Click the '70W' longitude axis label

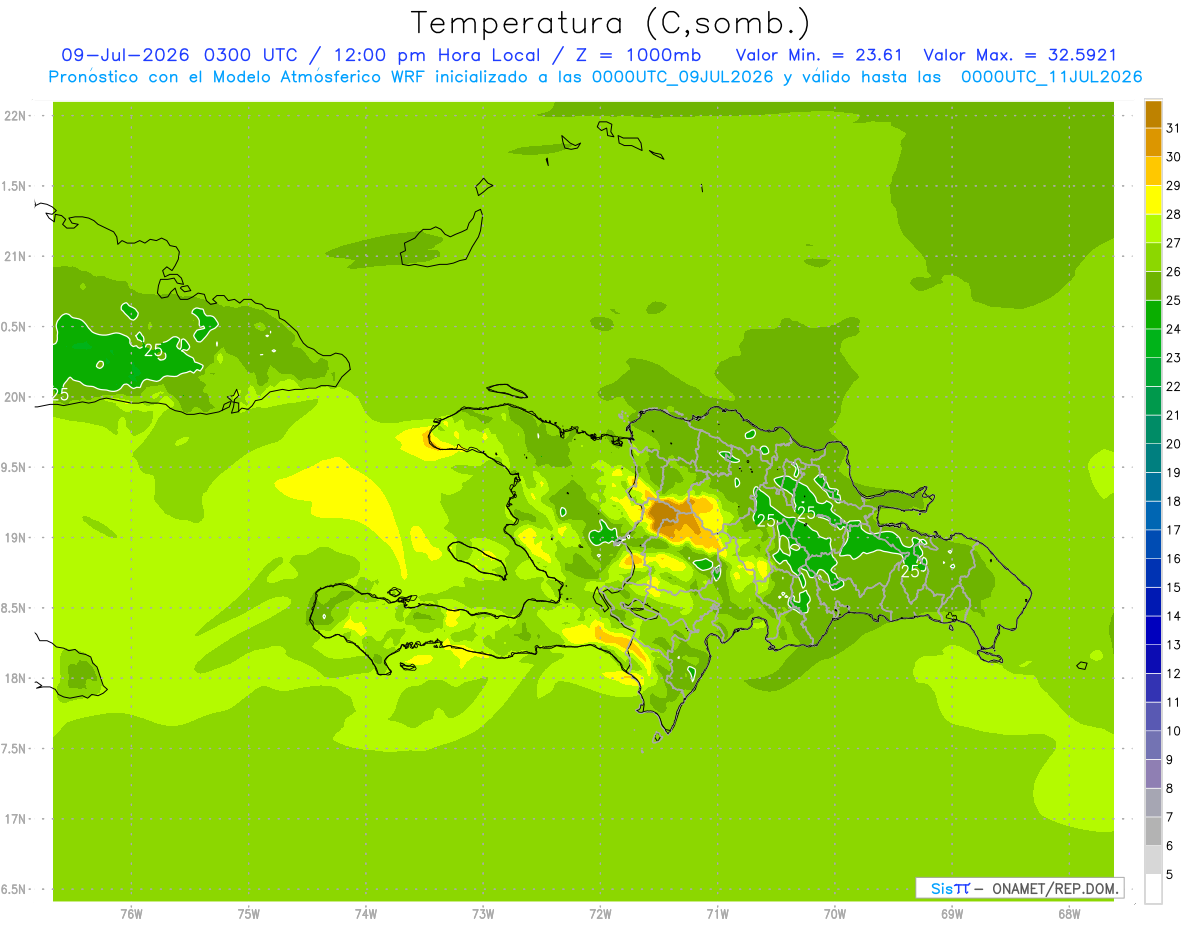pos(834,914)
